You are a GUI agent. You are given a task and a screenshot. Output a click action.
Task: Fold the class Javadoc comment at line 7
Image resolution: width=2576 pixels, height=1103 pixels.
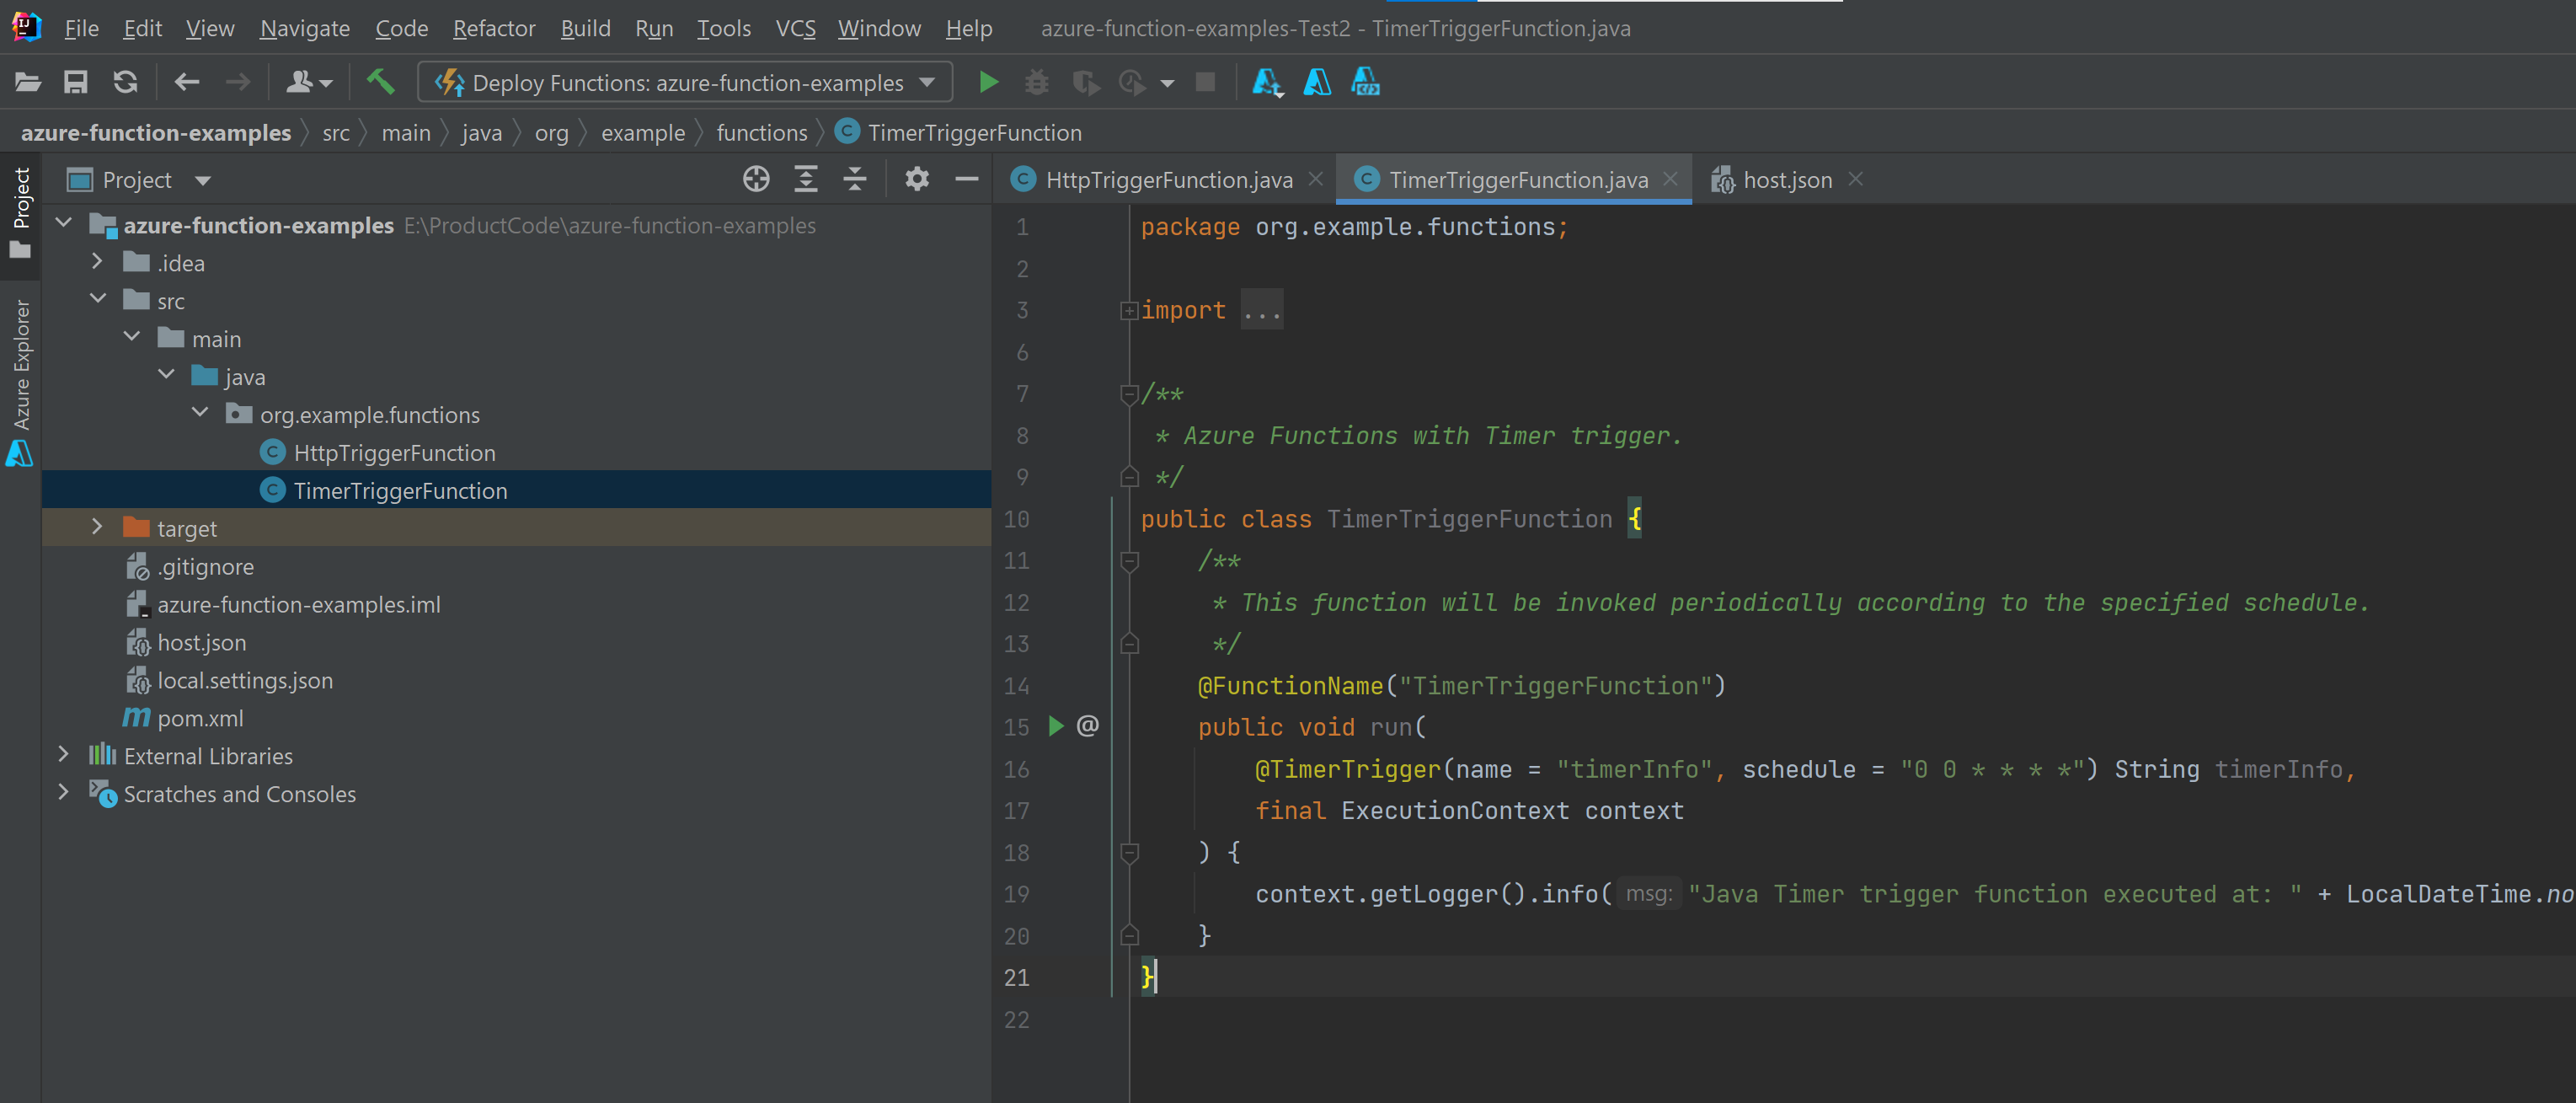coord(1129,394)
